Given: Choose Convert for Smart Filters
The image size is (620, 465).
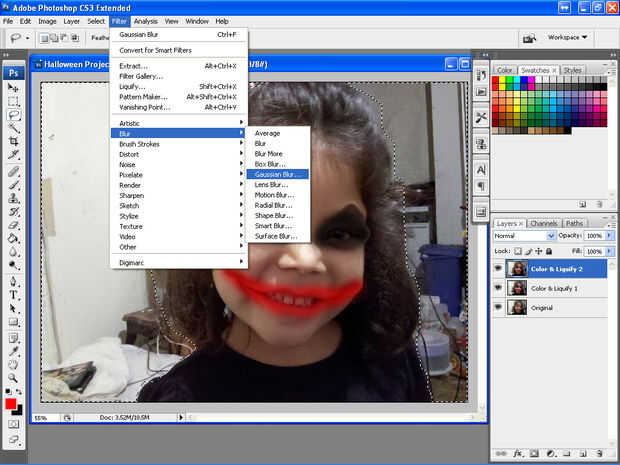Looking at the screenshot, I should tap(179, 50).
